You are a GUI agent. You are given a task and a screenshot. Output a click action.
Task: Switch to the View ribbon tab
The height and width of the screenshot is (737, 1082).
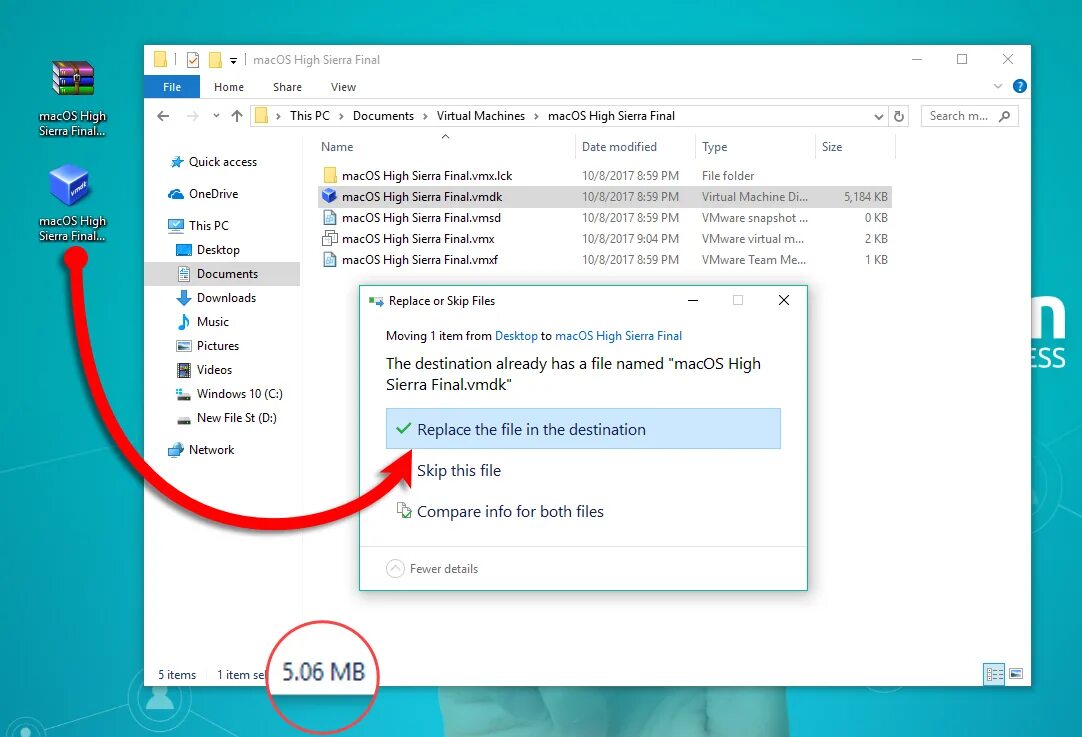(343, 87)
